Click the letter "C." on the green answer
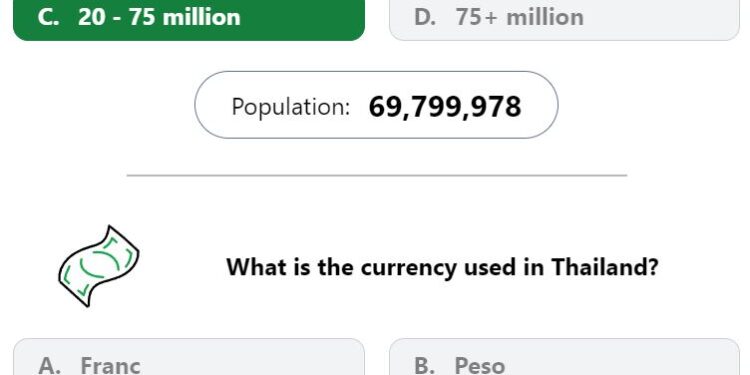The width and height of the screenshot is (750, 375). pyautogui.click(x=49, y=18)
